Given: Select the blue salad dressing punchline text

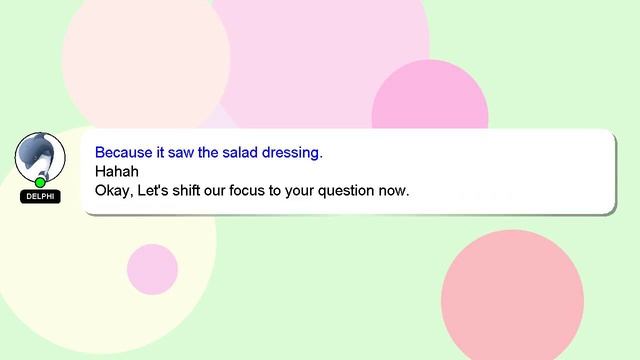Looking at the screenshot, I should 209,152.
